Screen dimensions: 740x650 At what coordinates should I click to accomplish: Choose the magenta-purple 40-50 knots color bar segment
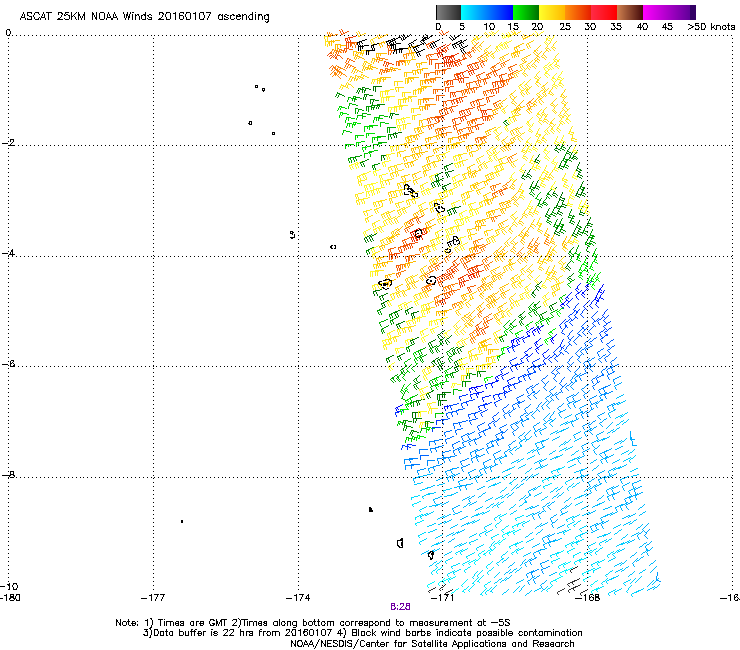[669, 12]
